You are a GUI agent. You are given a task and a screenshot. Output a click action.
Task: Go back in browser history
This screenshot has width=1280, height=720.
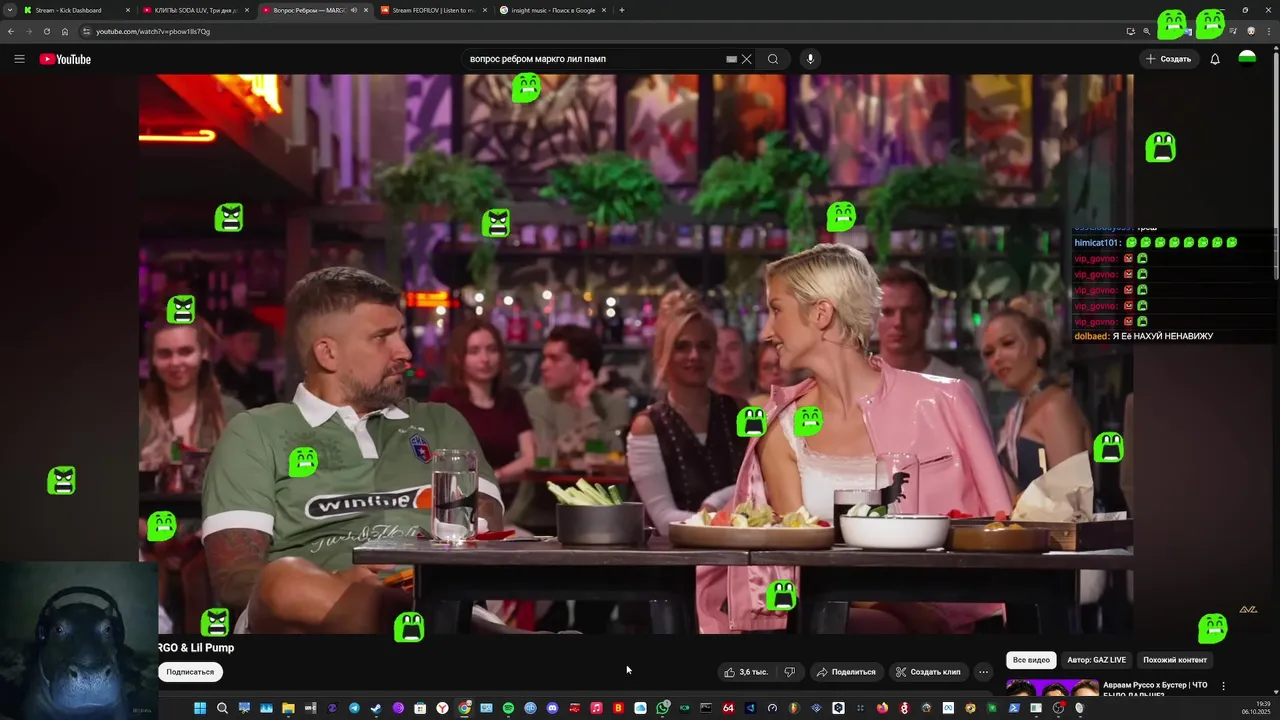[x=11, y=31]
